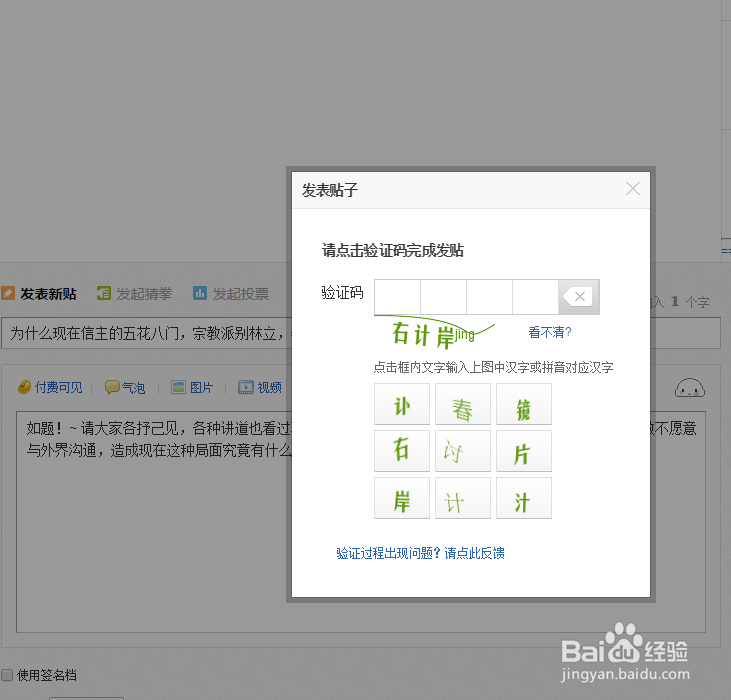
Task: Click the 发起猜拳 green icon
Action: pyautogui.click(x=103, y=293)
